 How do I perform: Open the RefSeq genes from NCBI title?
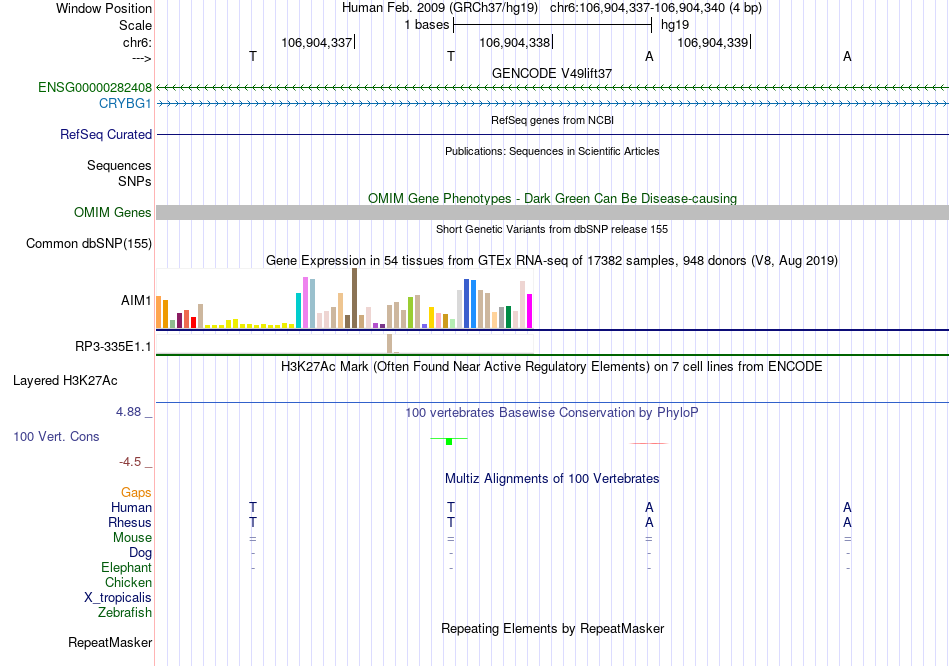click(552, 121)
